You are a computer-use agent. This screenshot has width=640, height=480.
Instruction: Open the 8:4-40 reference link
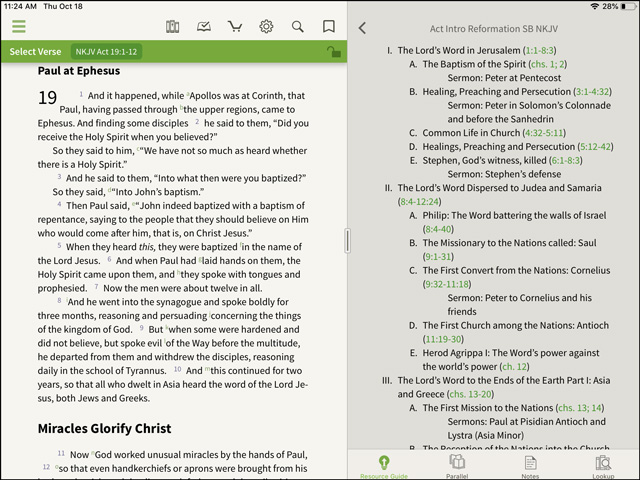pyautogui.click(x=438, y=229)
